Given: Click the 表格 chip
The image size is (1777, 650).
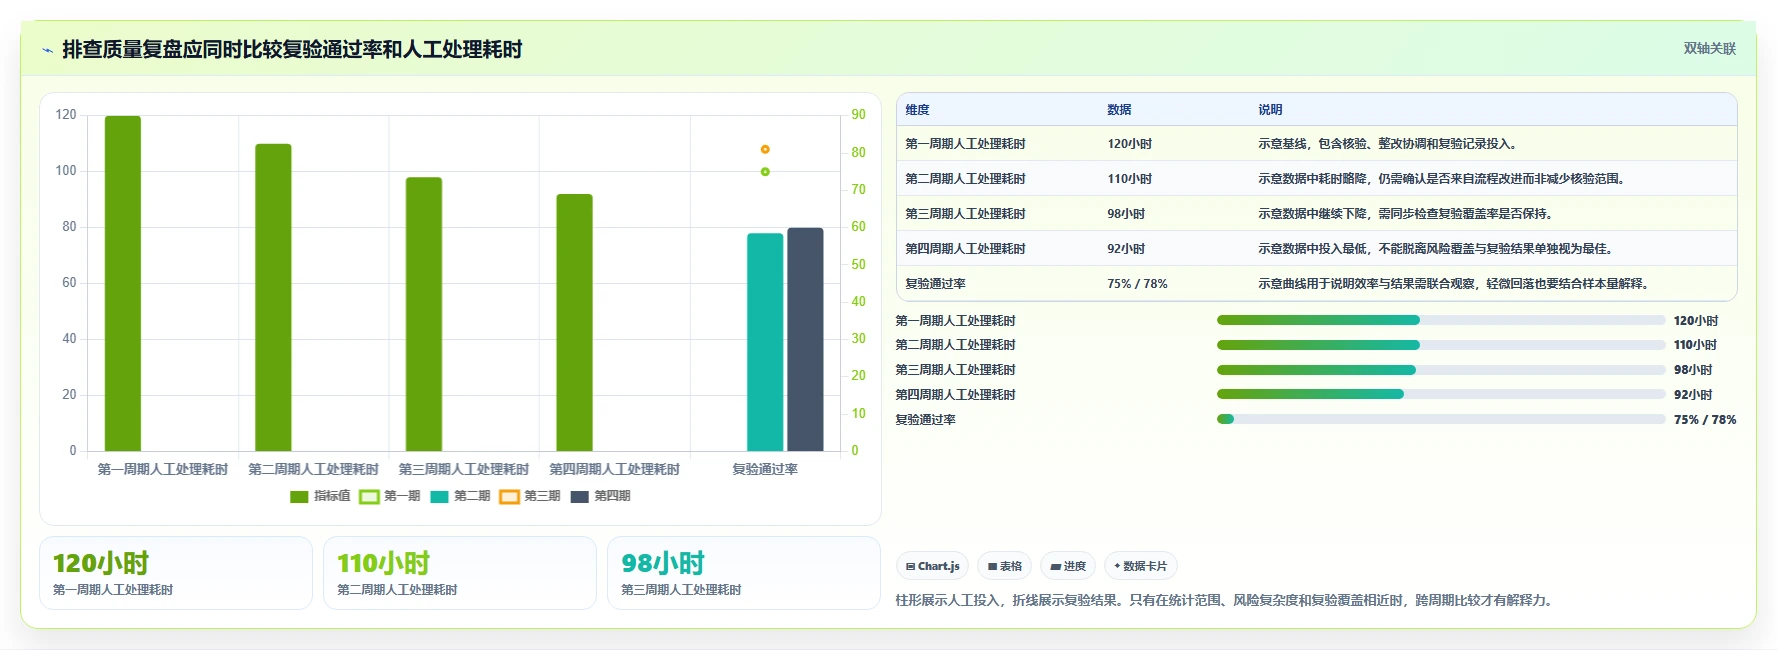Looking at the screenshot, I should 1004,566.
